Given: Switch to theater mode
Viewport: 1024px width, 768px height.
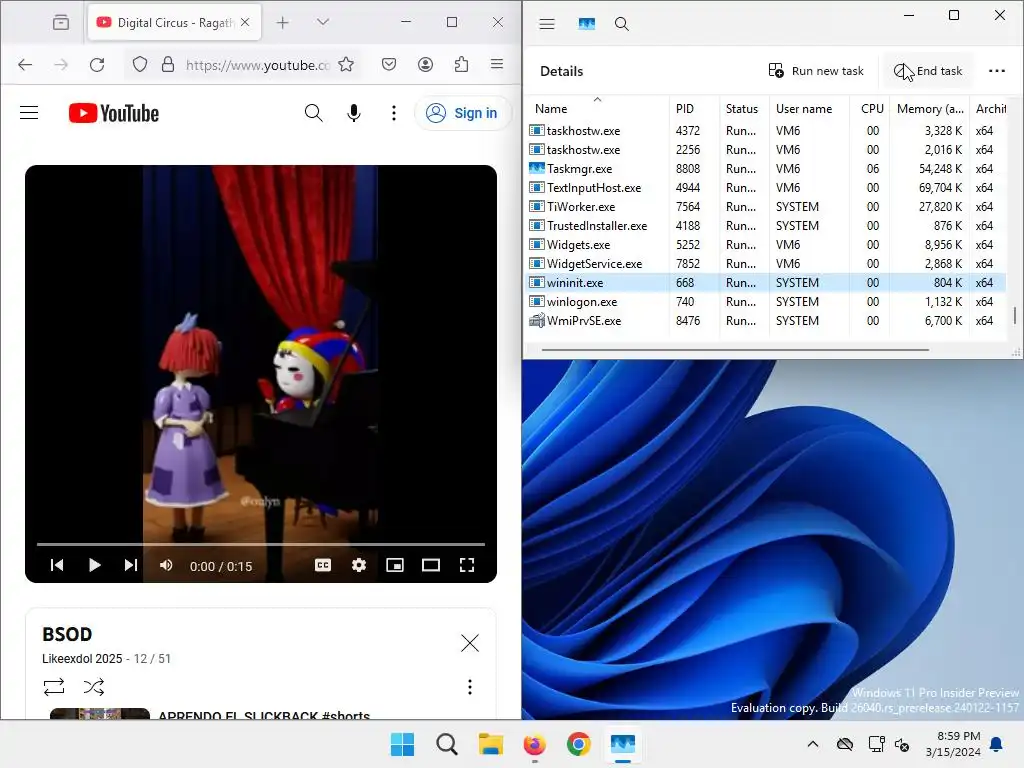Looking at the screenshot, I should [430, 565].
